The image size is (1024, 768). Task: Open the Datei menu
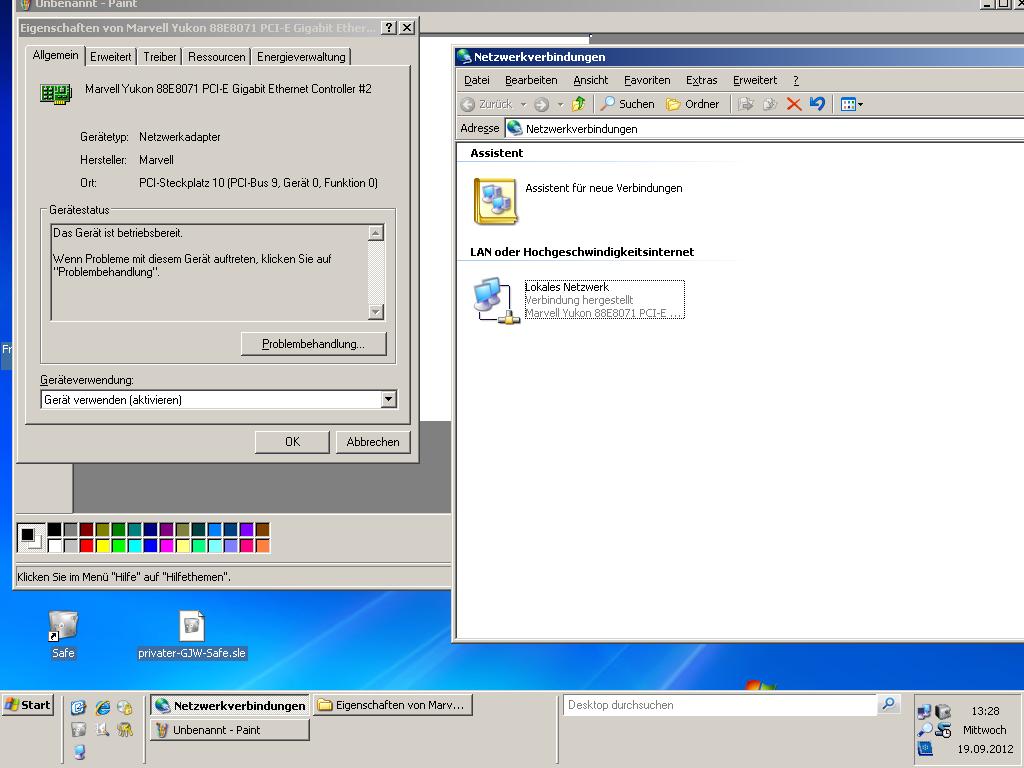point(477,80)
